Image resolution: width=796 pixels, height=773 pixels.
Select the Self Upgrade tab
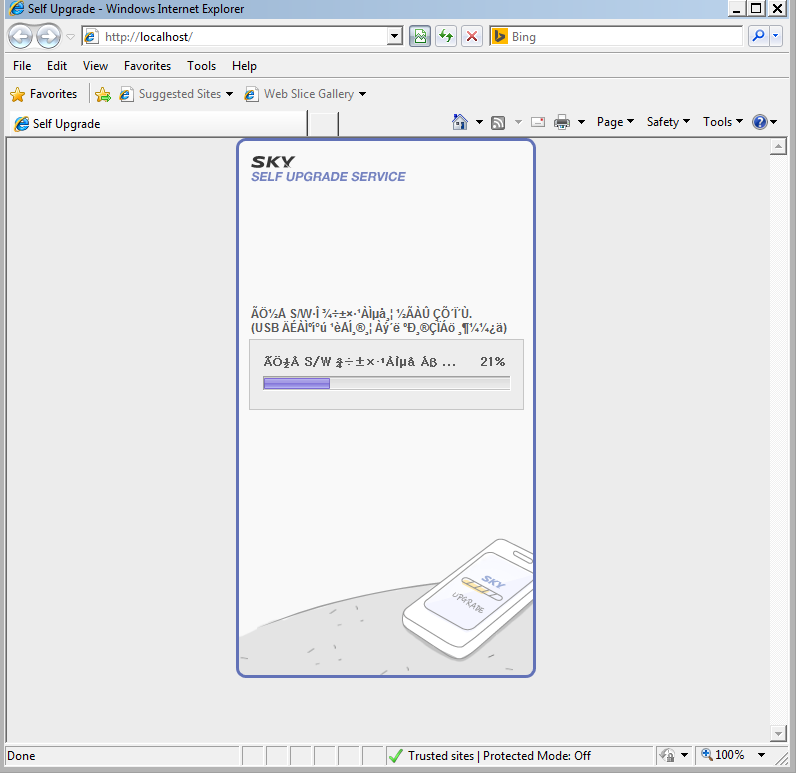coord(158,124)
